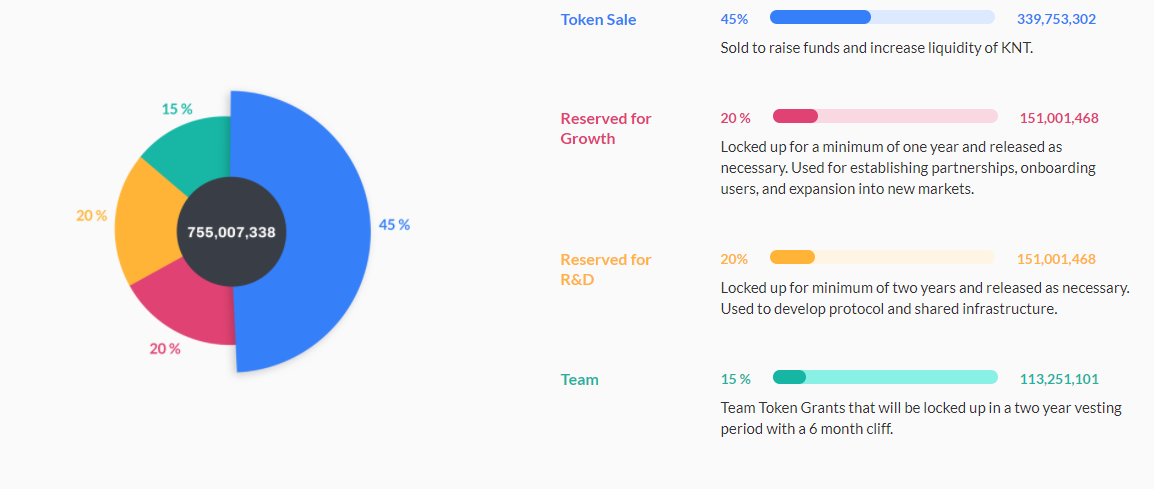Click the orange 151,001,468 R&D amount
Screen dimensions: 1154x489
(1056, 259)
